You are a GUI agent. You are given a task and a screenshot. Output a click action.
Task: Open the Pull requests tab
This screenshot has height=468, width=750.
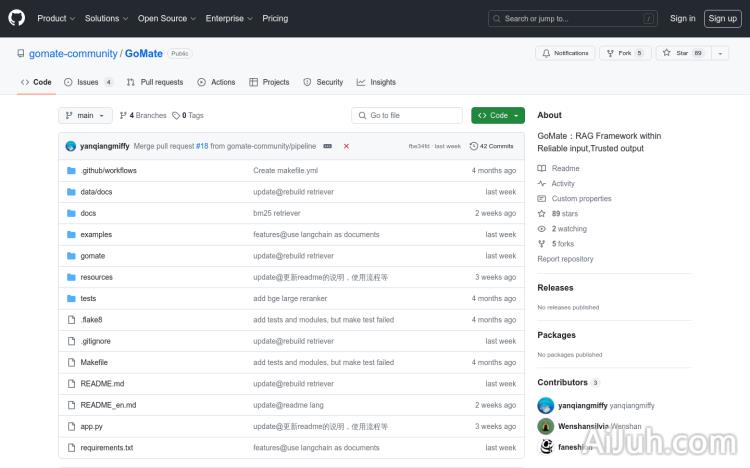[155, 82]
